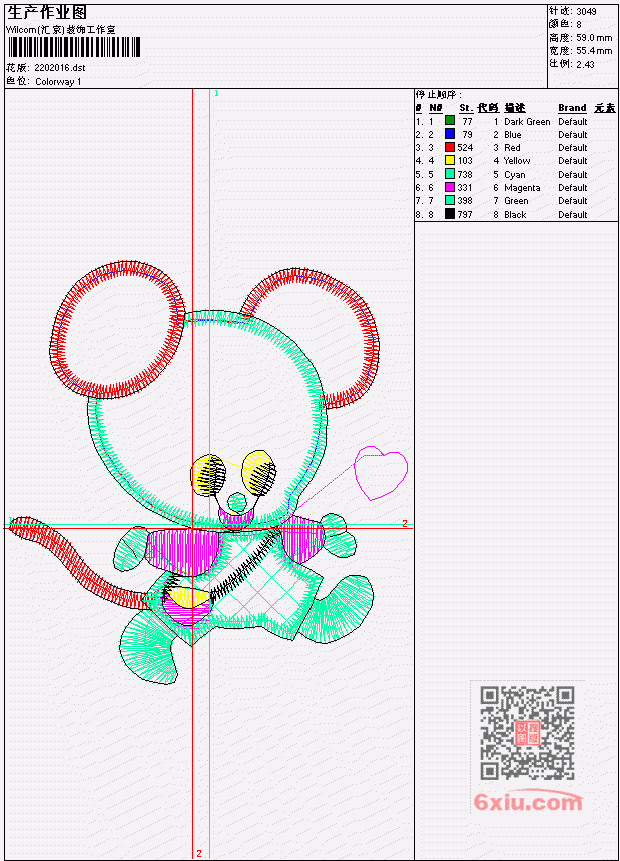Click the mouse's small cyan nose
The height and width of the screenshot is (861, 620).
(x=237, y=501)
